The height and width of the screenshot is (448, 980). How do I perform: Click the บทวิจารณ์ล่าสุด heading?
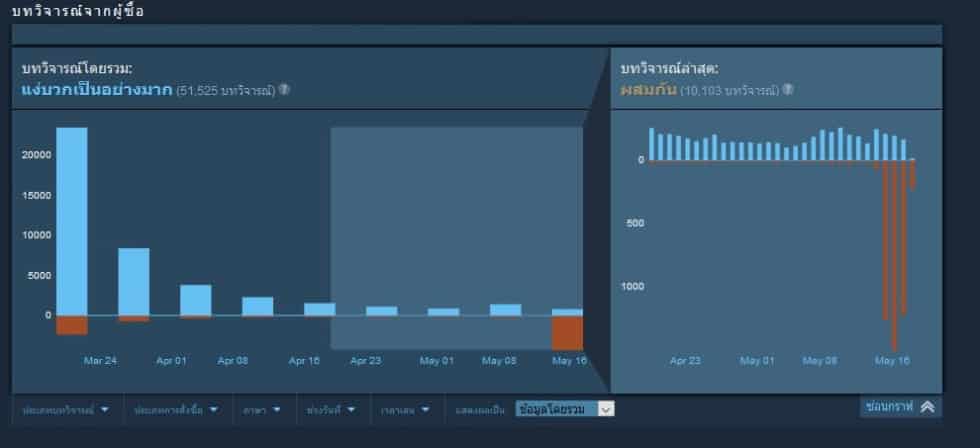[669, 67]
